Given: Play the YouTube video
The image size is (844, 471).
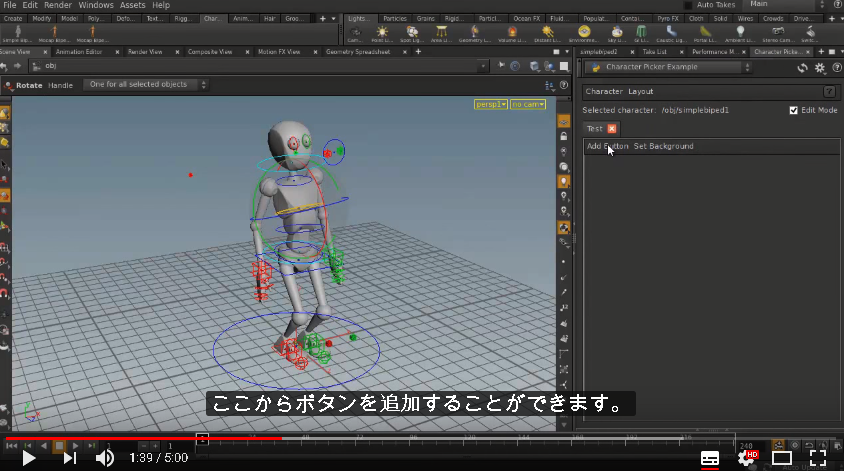Looking at the screenshot, I should (x=29, y=458).
